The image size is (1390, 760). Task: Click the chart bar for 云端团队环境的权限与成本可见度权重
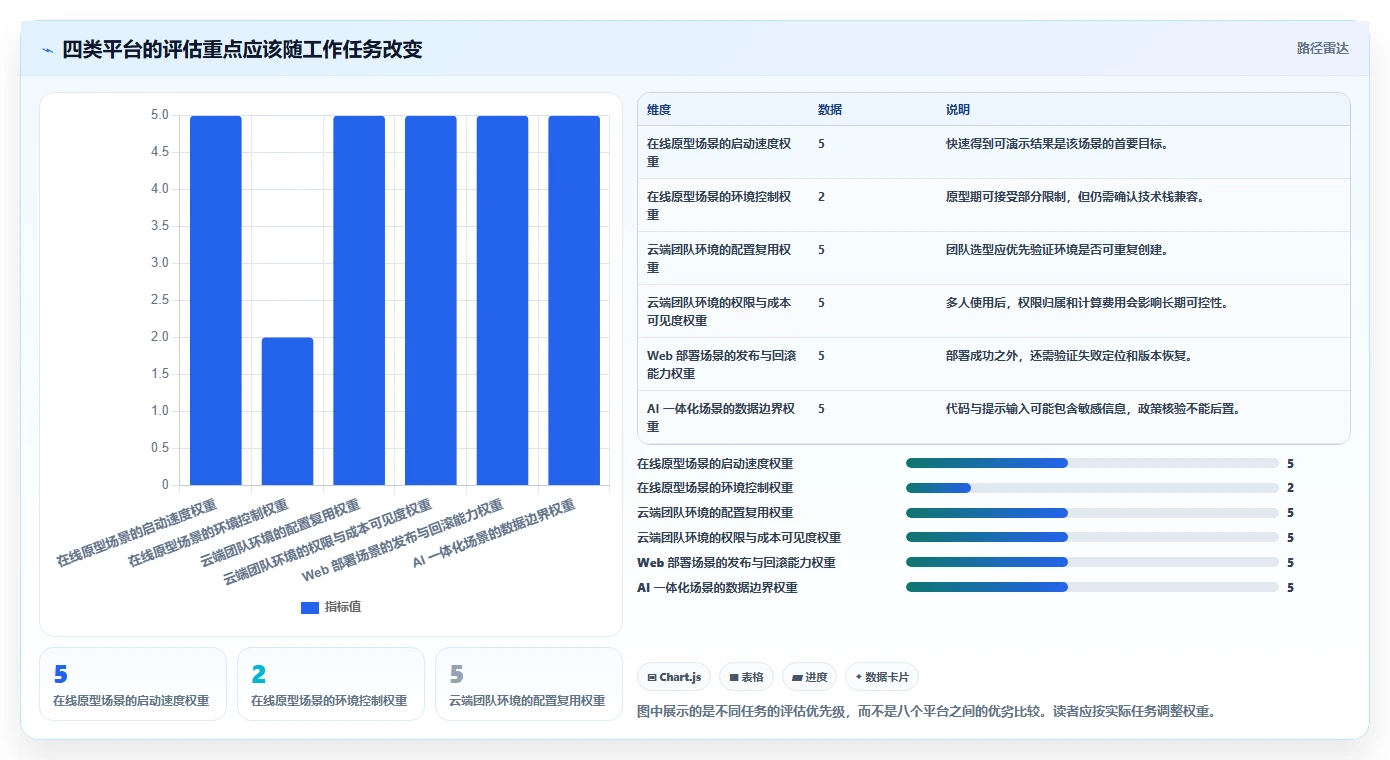pyautogui.click(x=431, y=300)
